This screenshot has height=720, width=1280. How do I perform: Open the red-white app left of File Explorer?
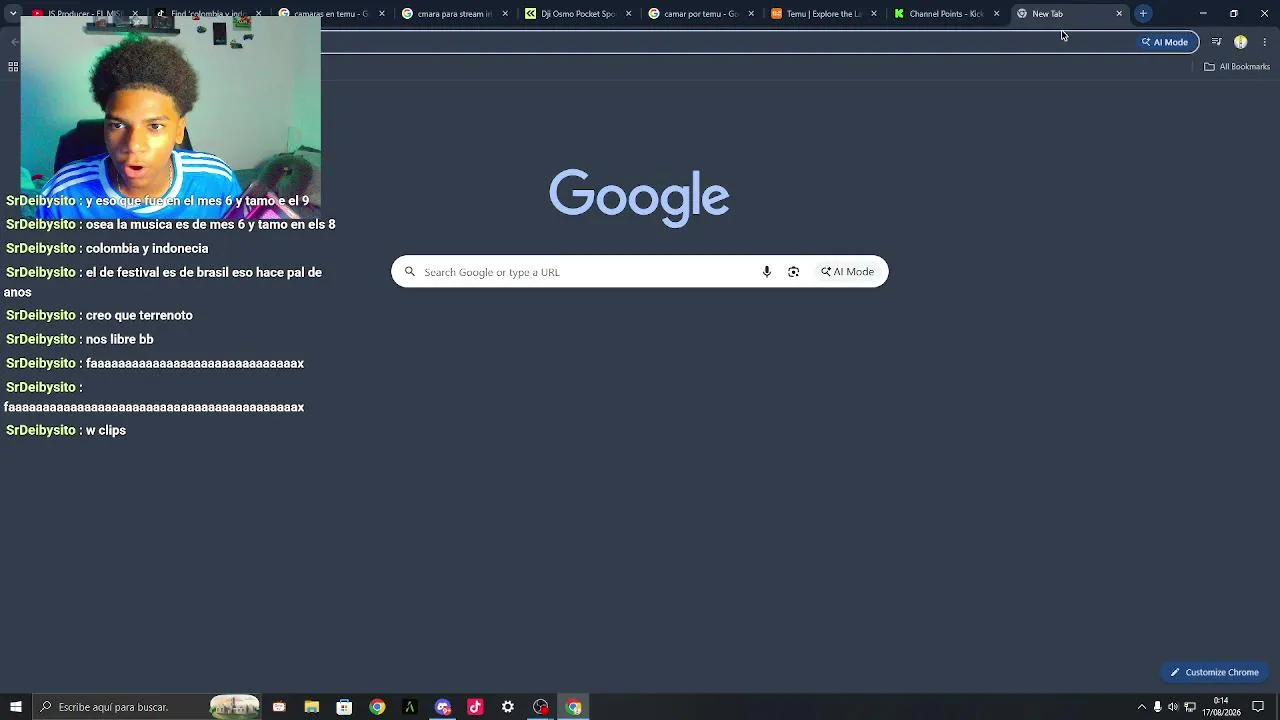pyautogui.click(x=279, y=707)
